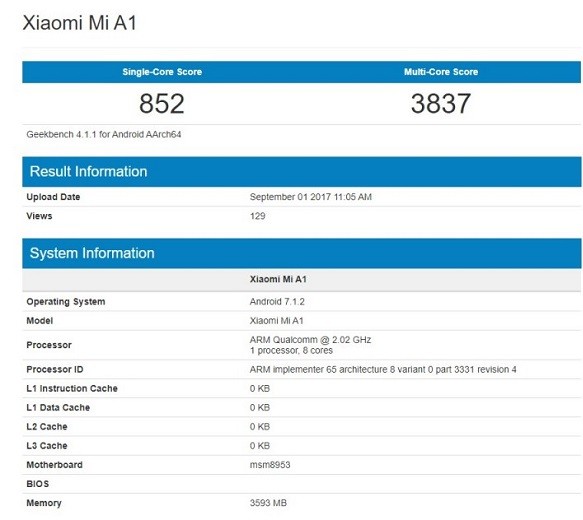
Task: Select the L1 Instruction Cache row label
Action: click(72, 388)
